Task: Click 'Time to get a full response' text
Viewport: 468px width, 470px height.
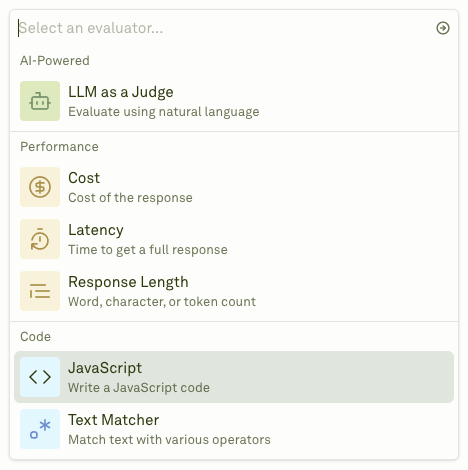Action: click(148, 250)
